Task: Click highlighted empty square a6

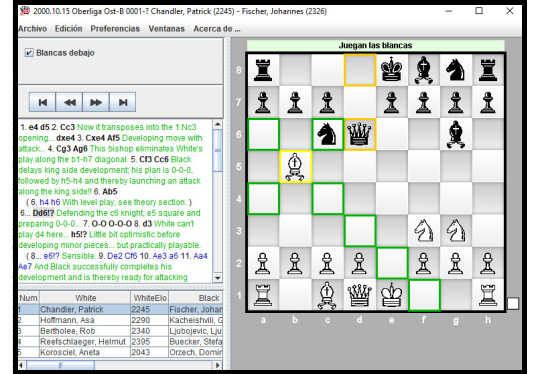Action: click(x=263, y=134)
